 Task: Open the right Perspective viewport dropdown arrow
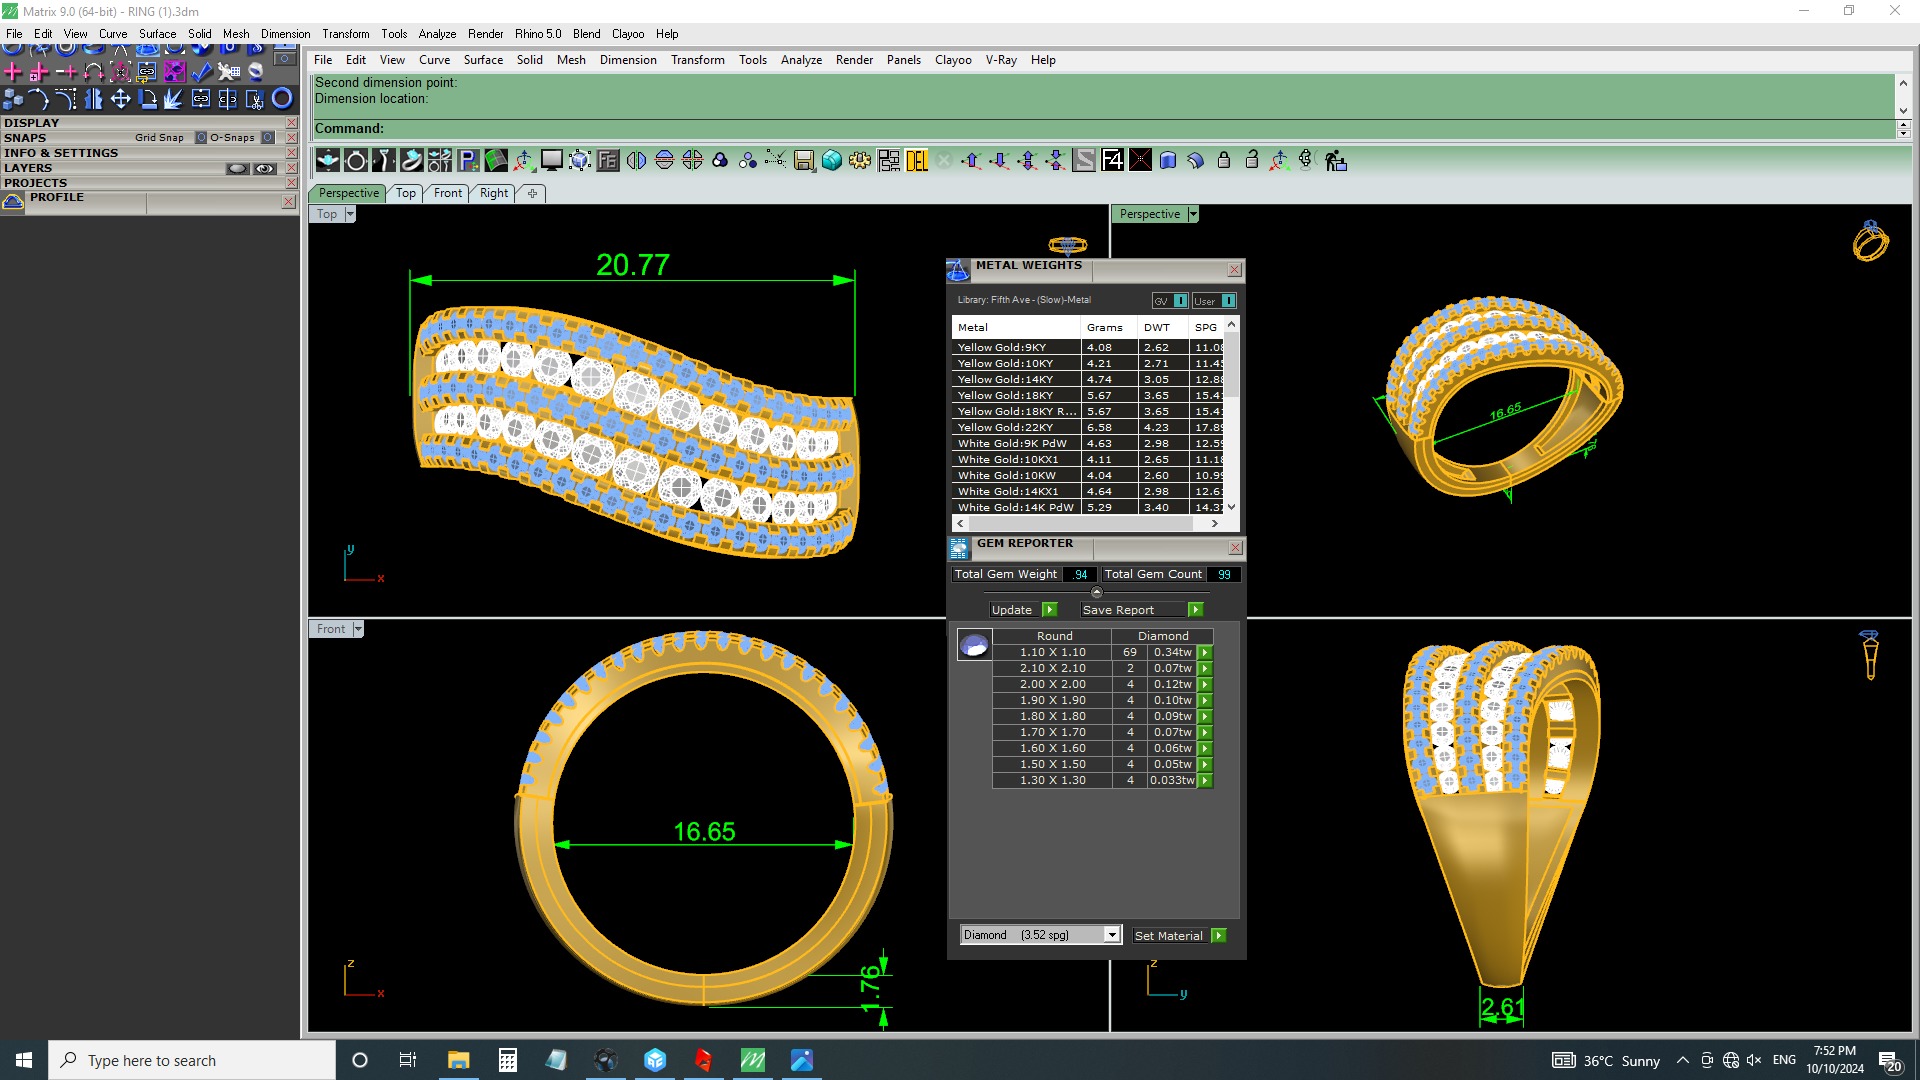tap(1193, 215)
